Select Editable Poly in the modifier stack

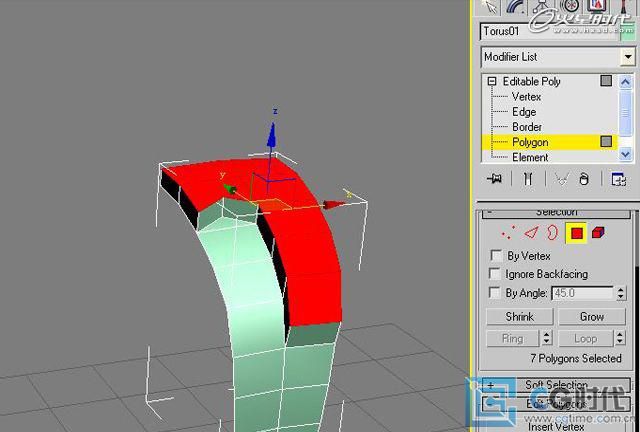click(x=531, y=81)
